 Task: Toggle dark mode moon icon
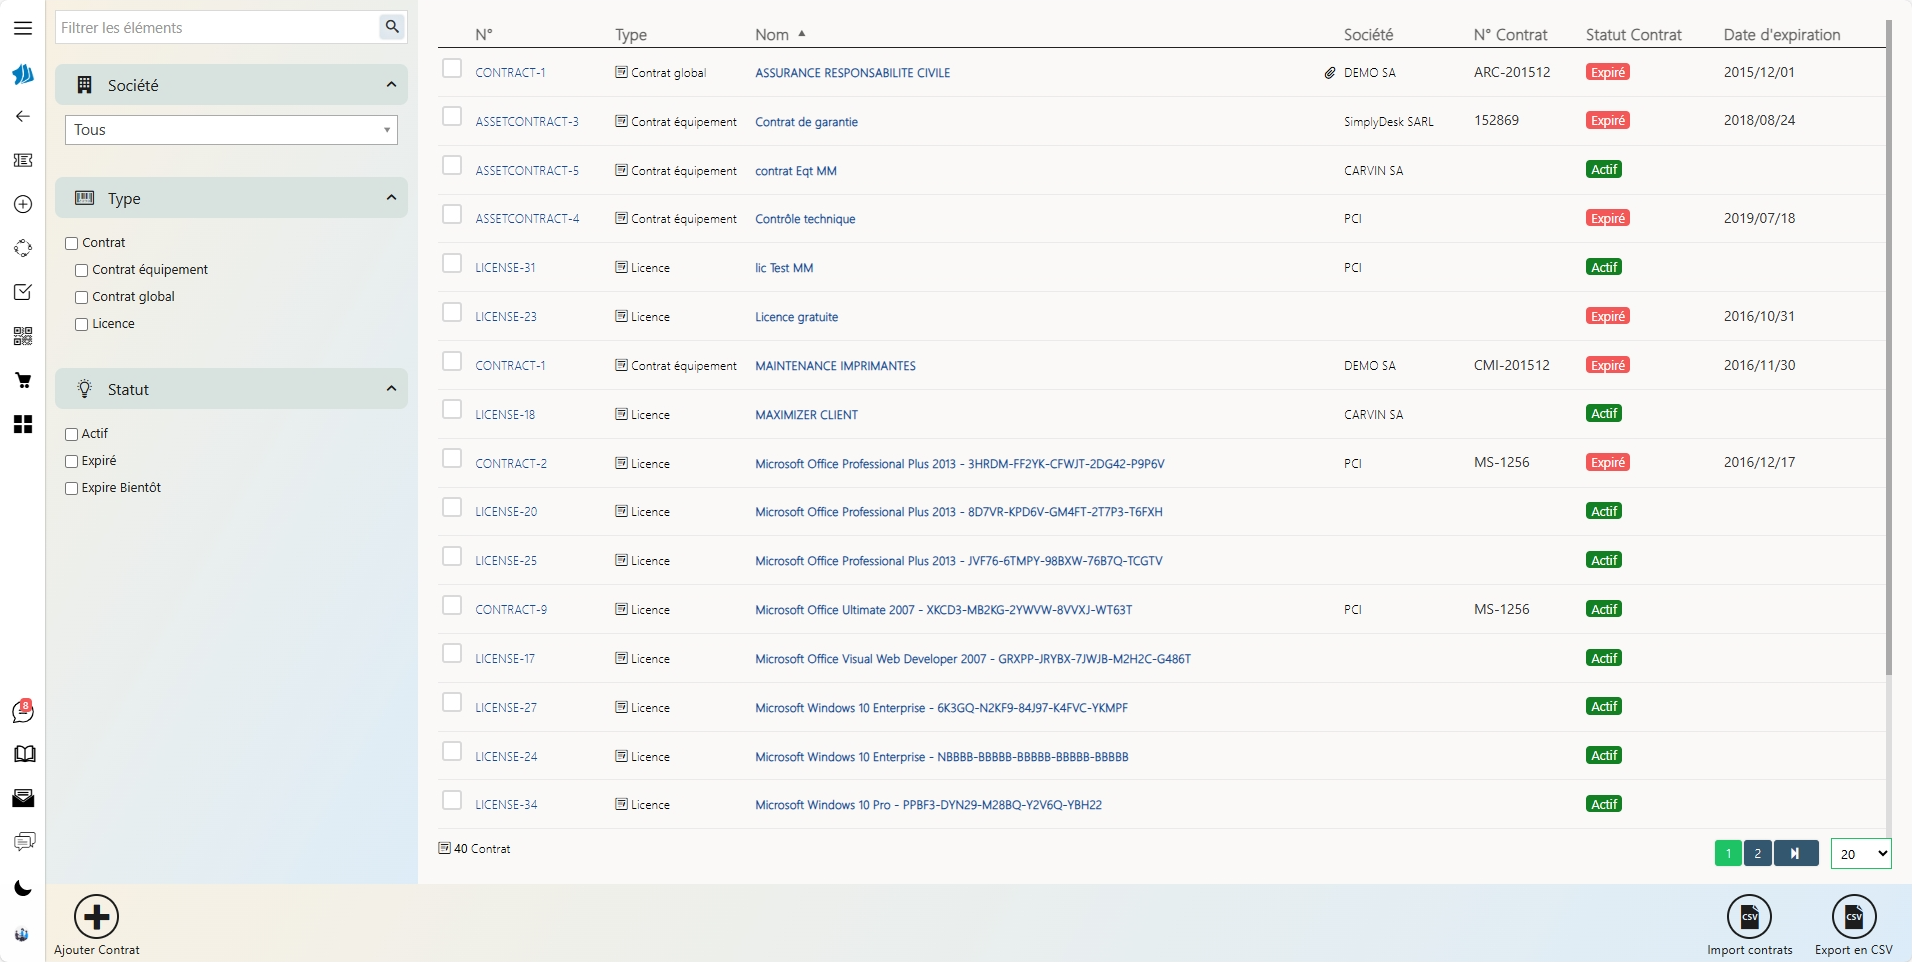pos(23,888)
